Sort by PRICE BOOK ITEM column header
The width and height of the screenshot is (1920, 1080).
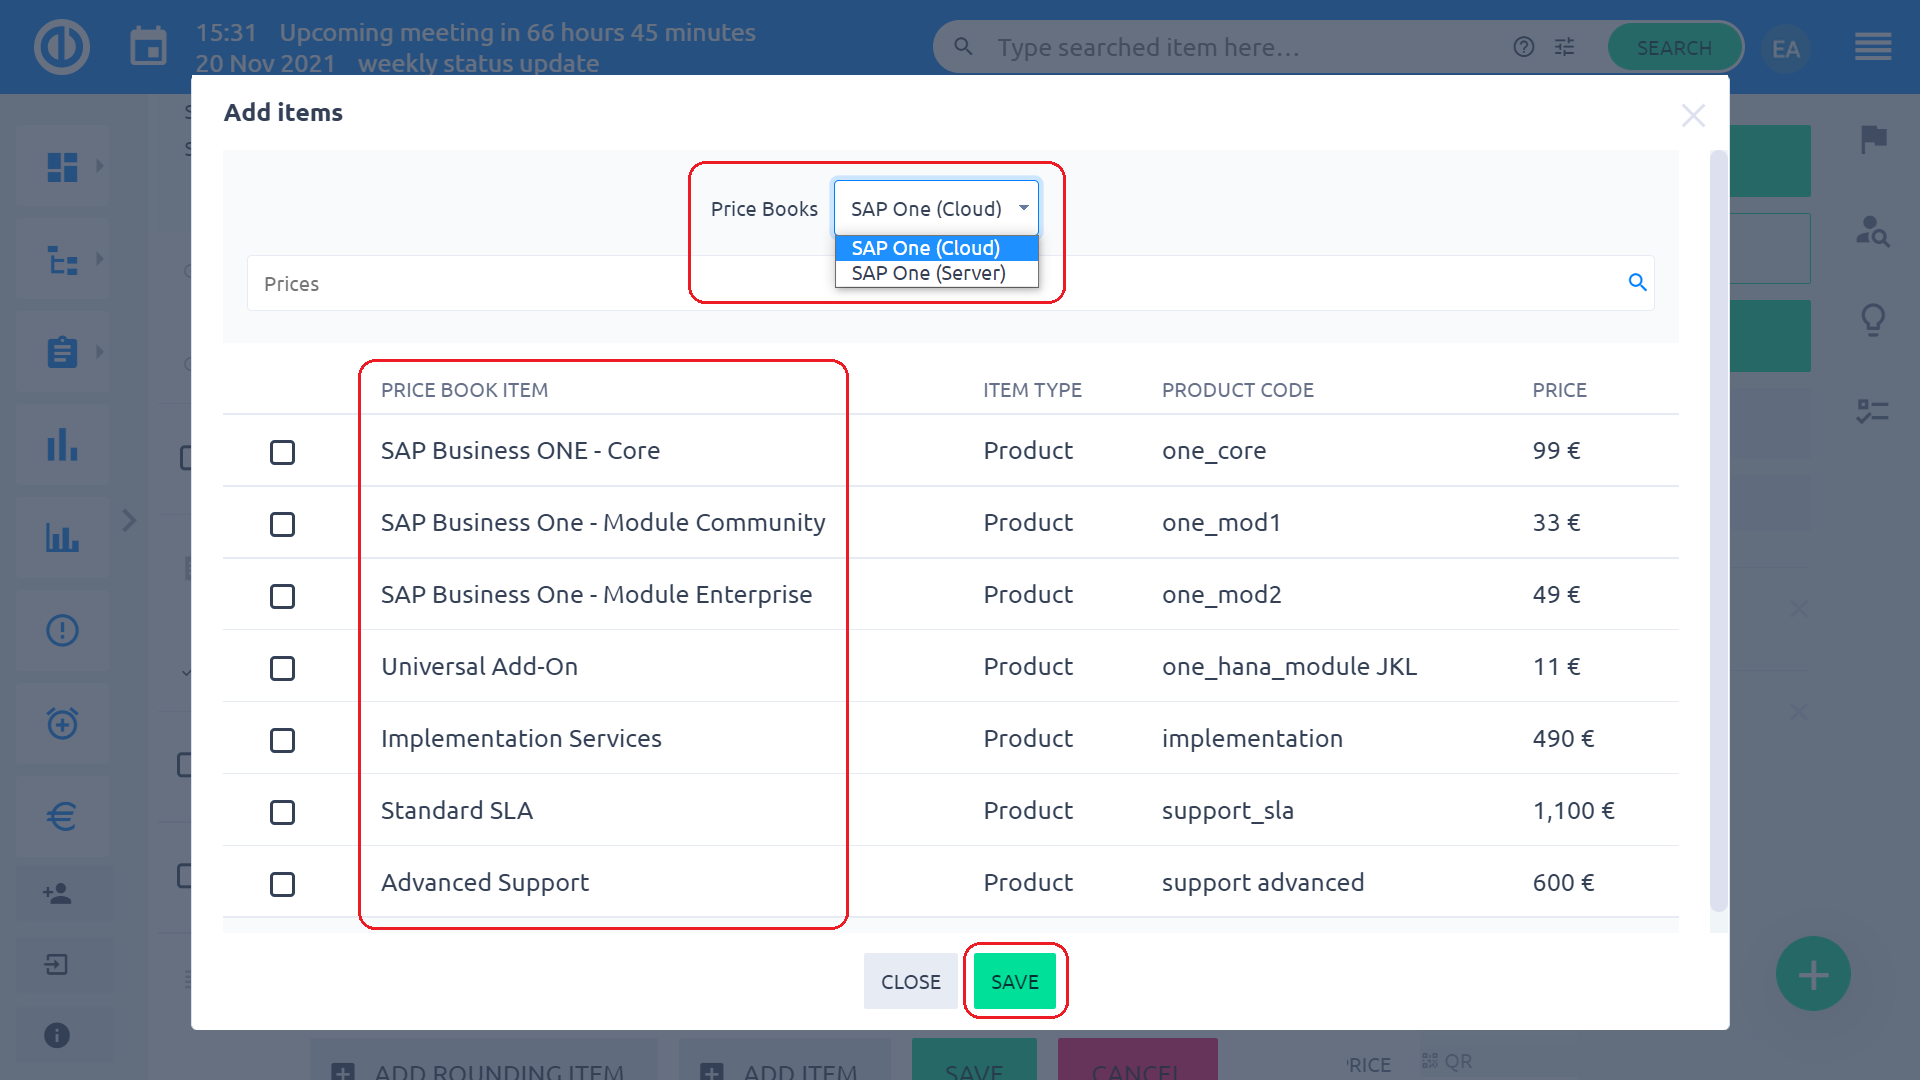[464, 390]
